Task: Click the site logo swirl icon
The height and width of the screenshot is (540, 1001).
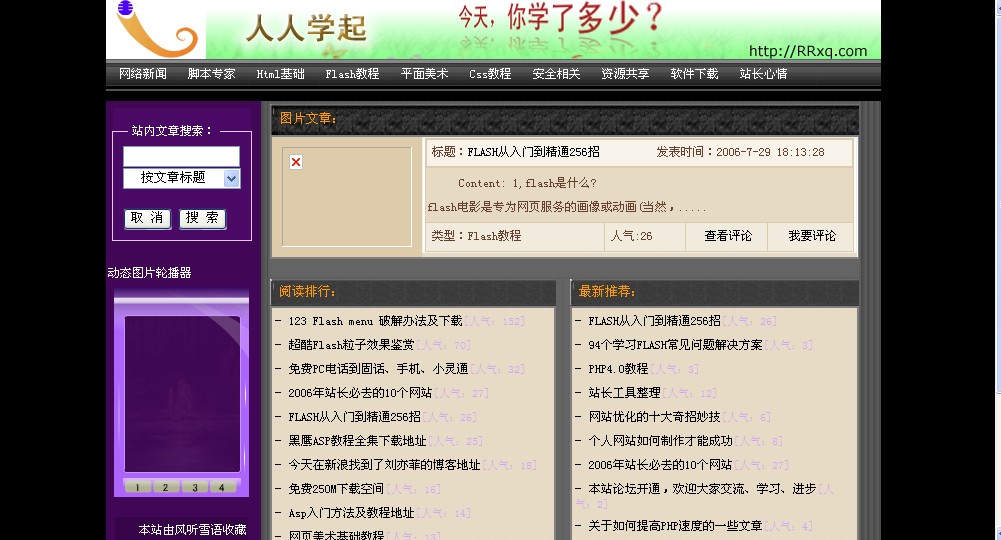Action: (157, 29)
